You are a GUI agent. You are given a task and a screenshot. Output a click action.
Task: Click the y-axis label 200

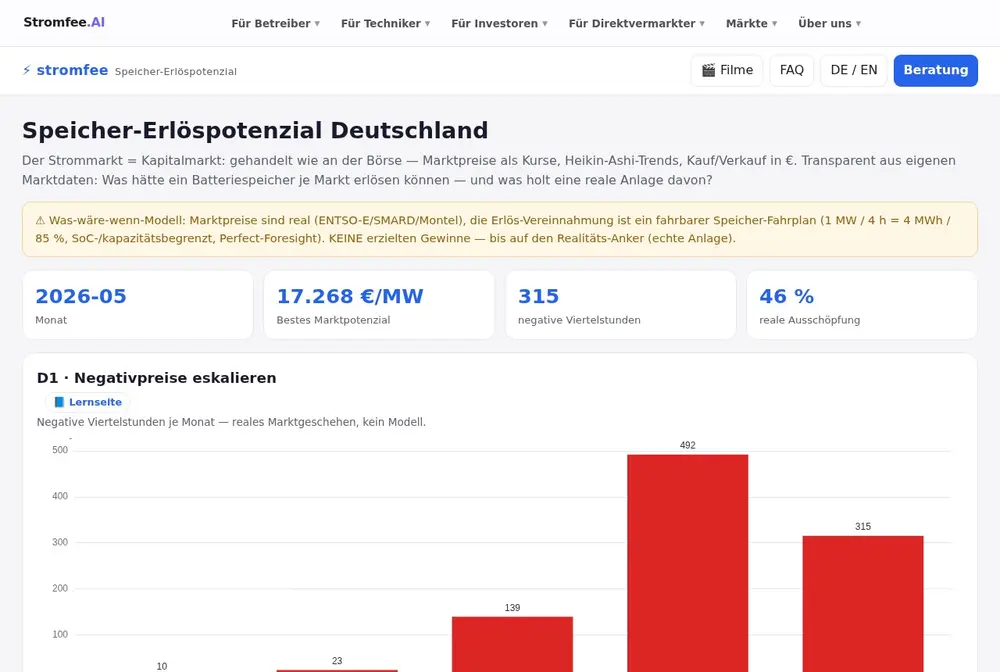click(60, 588)
